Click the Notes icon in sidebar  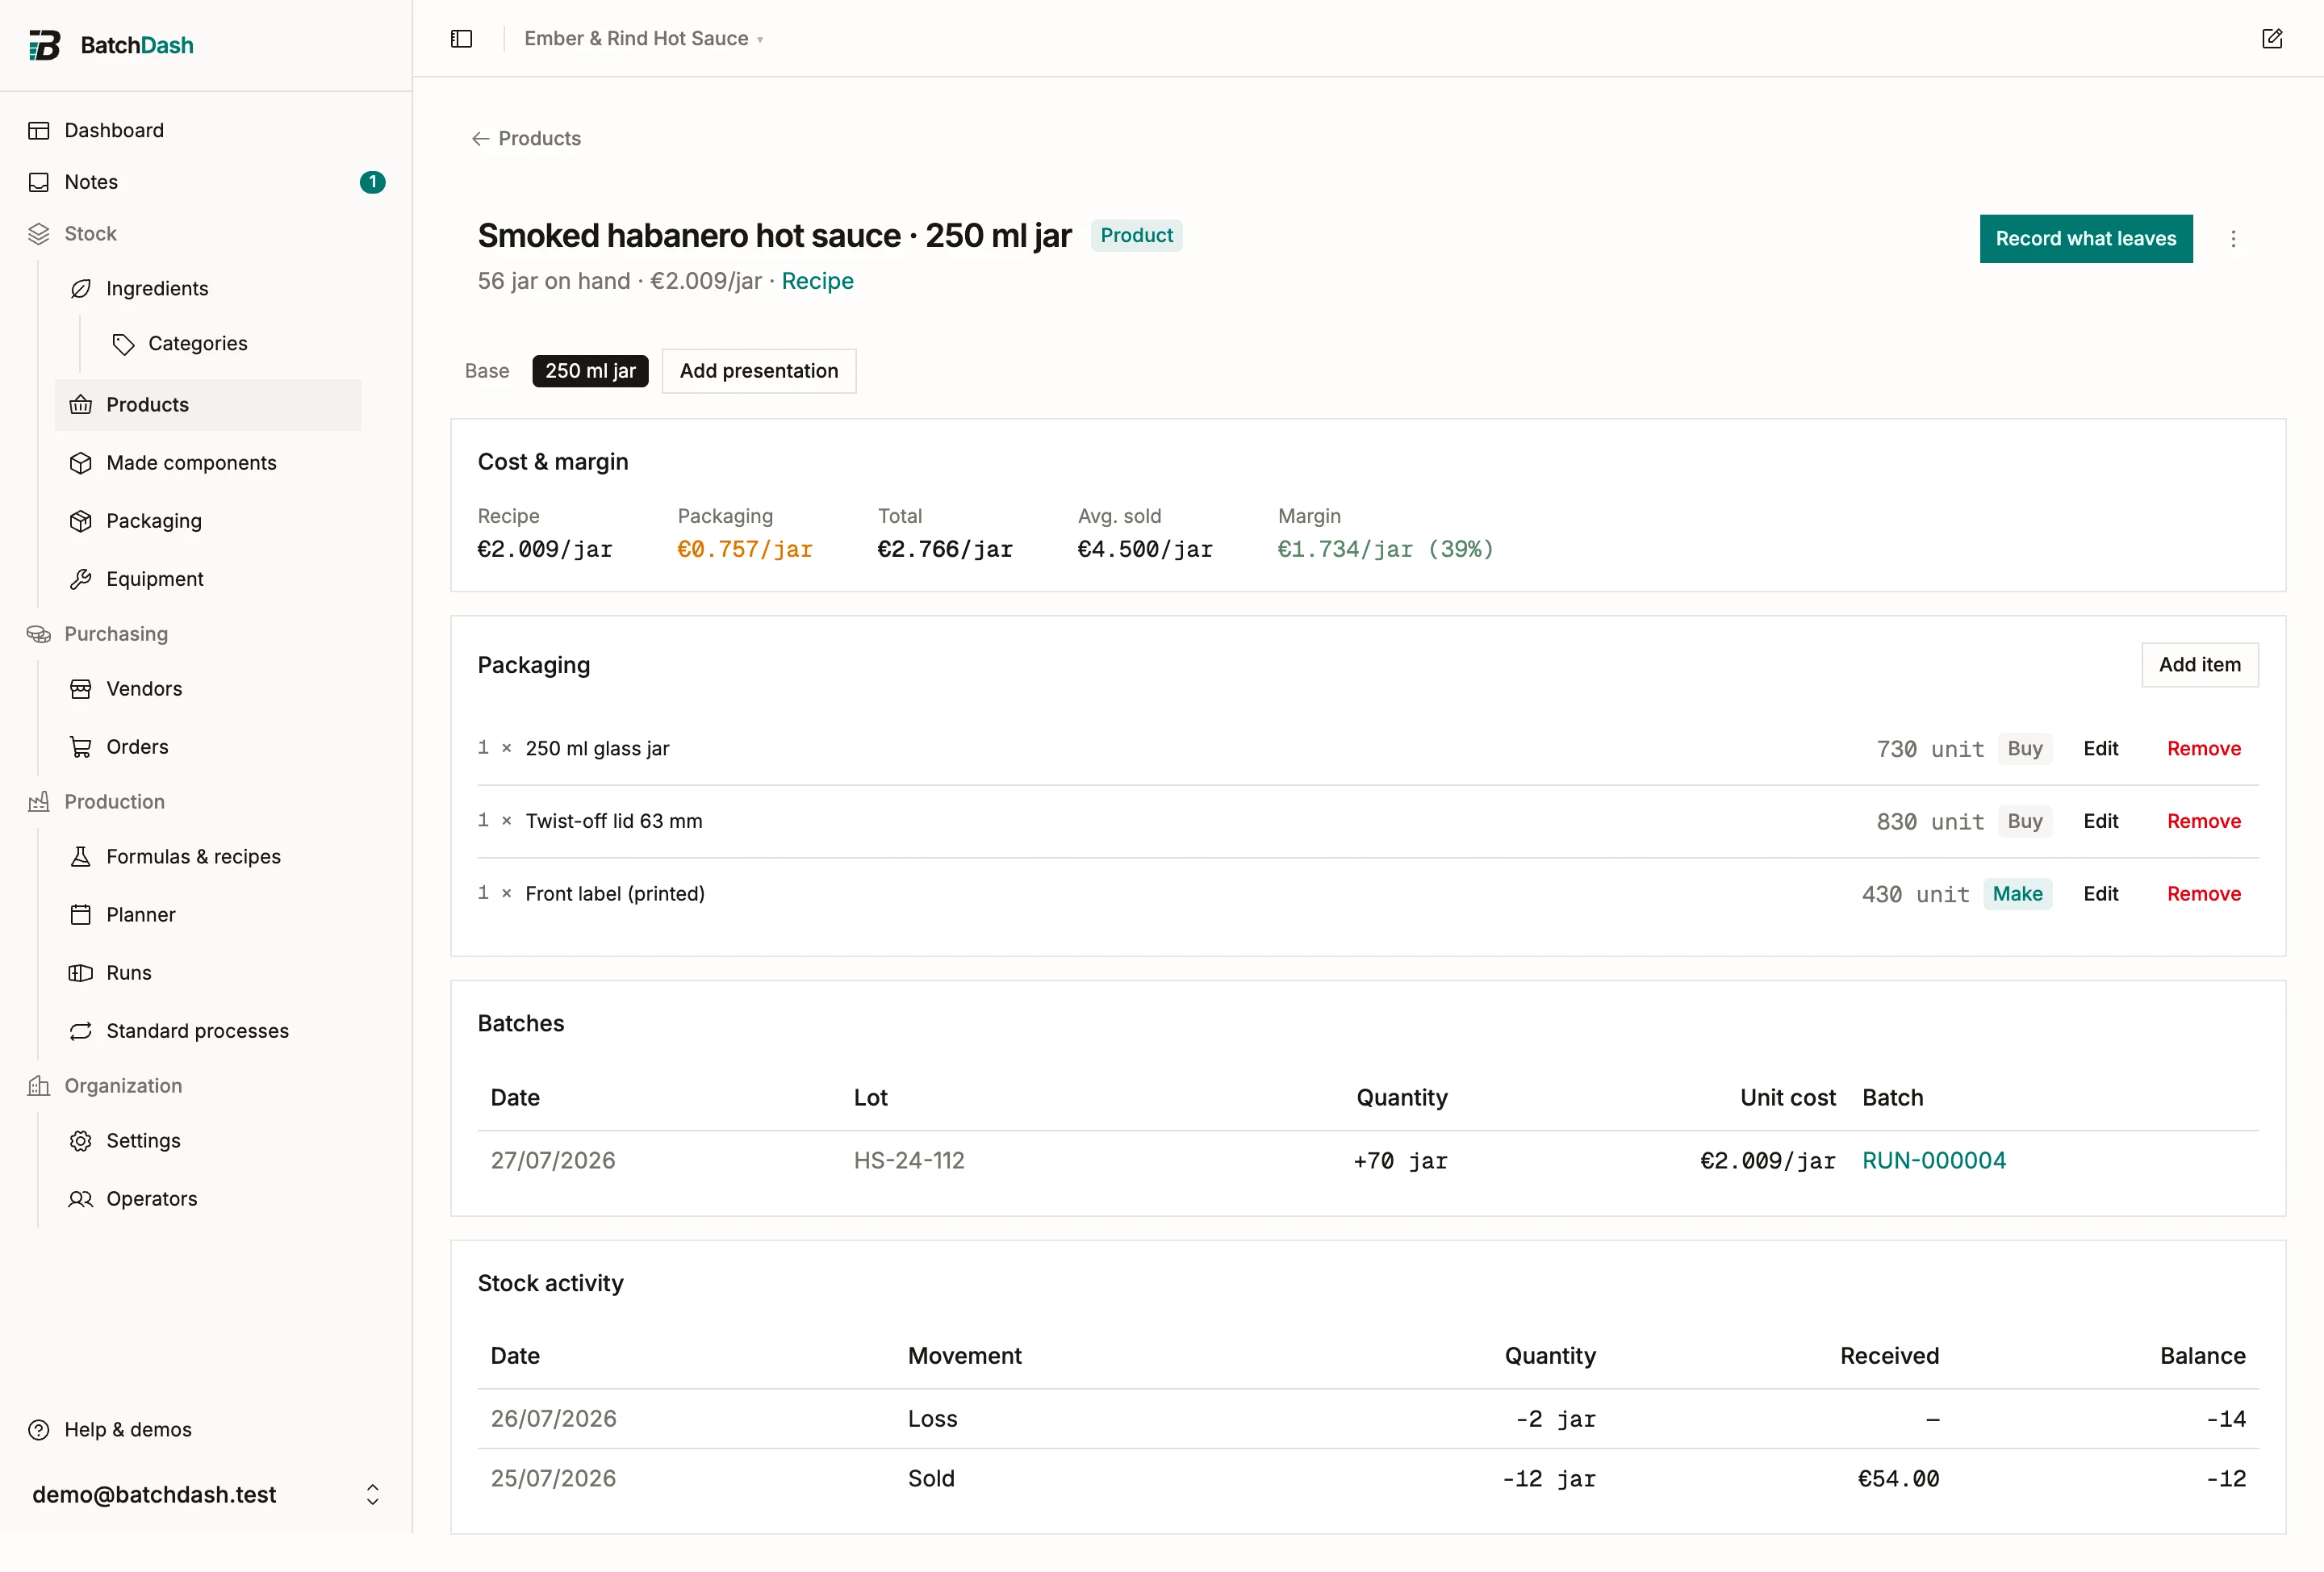pyautogui.click(x=39, y=182)
